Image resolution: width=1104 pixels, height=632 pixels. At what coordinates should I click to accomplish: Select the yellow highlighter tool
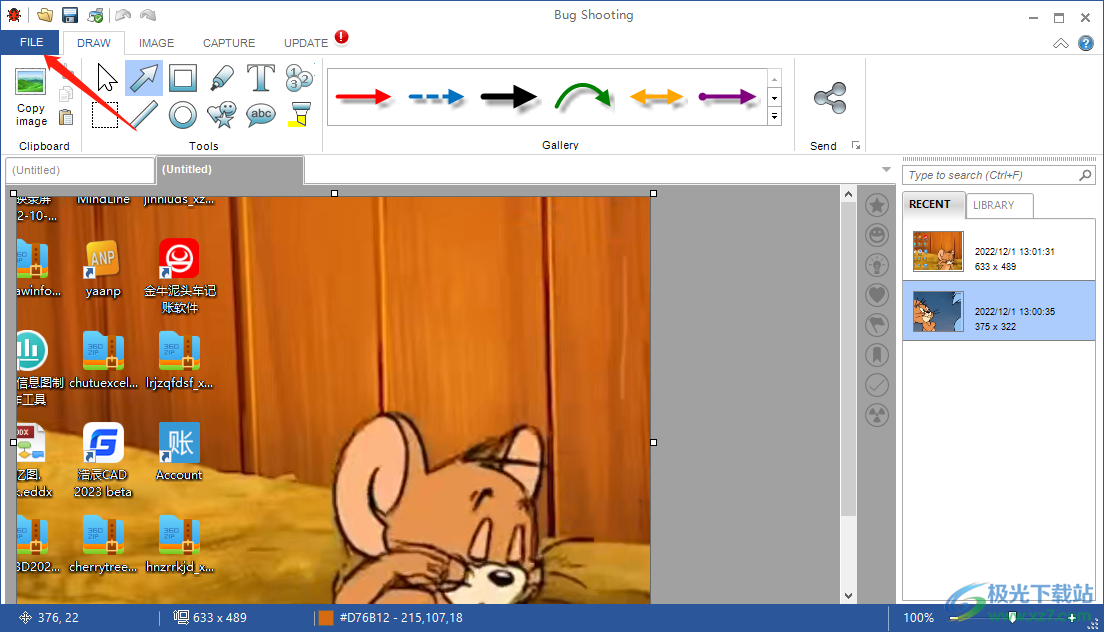coord(299,115)
